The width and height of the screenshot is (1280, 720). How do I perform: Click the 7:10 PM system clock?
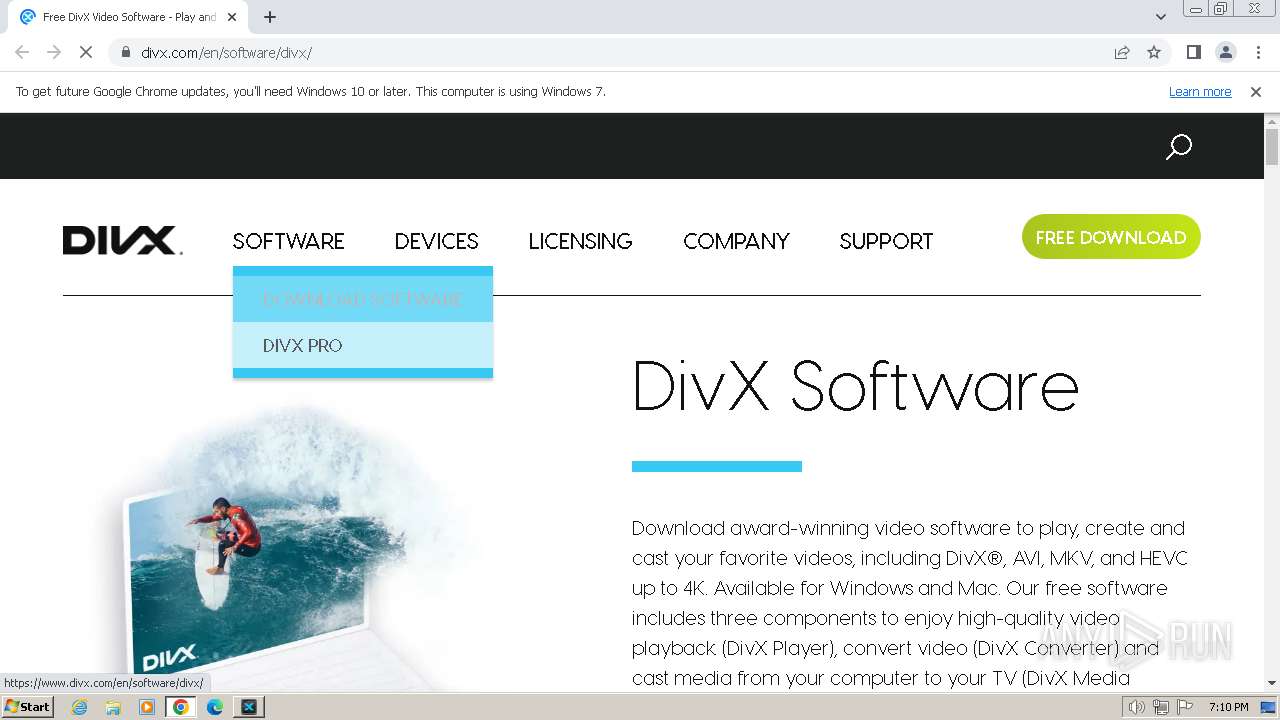point(1229,707)
